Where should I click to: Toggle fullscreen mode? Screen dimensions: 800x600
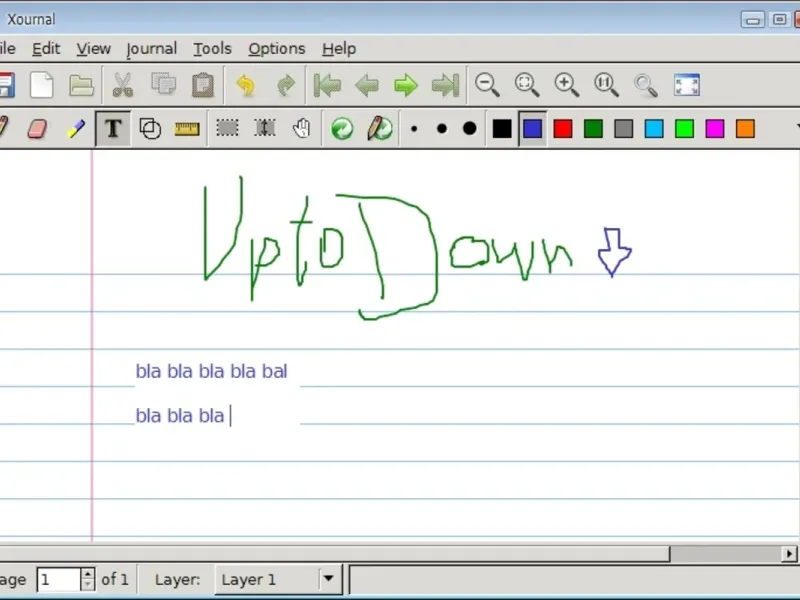tap(687, 85)
